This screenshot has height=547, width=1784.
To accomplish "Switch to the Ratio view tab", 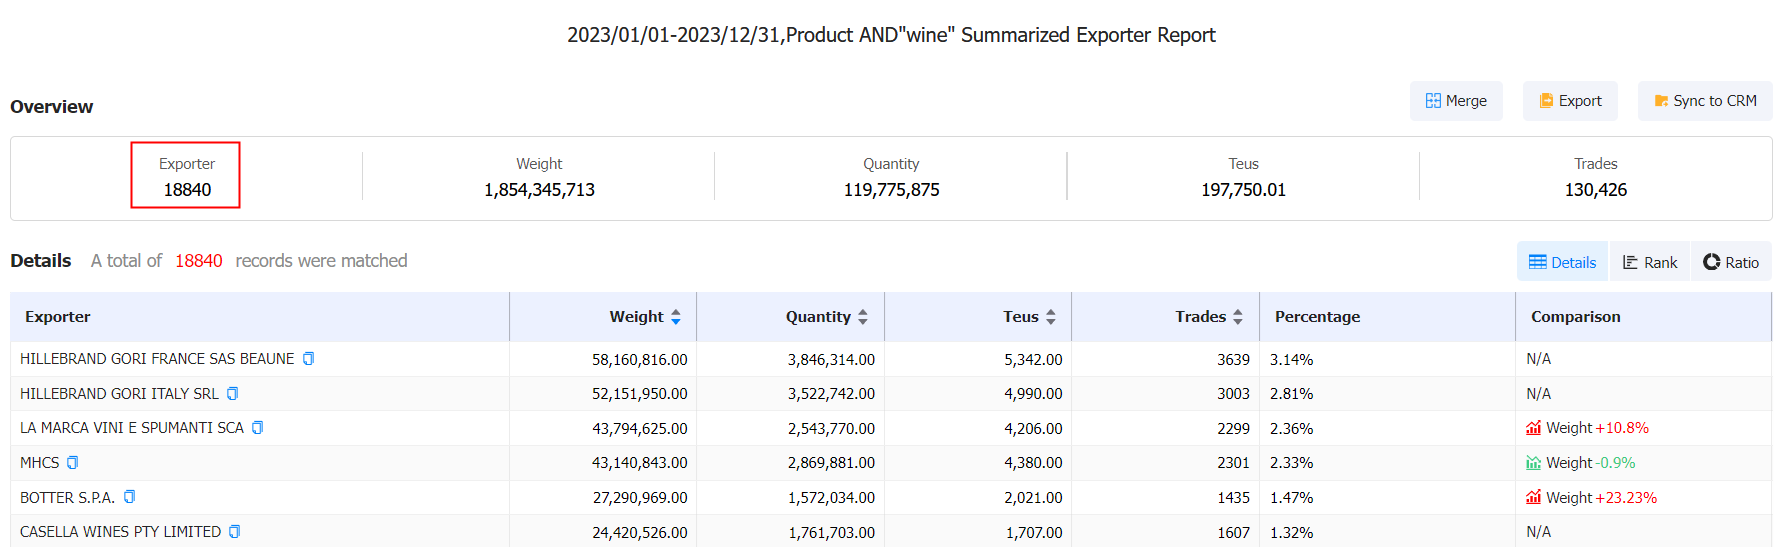I will pos(1731,262).
